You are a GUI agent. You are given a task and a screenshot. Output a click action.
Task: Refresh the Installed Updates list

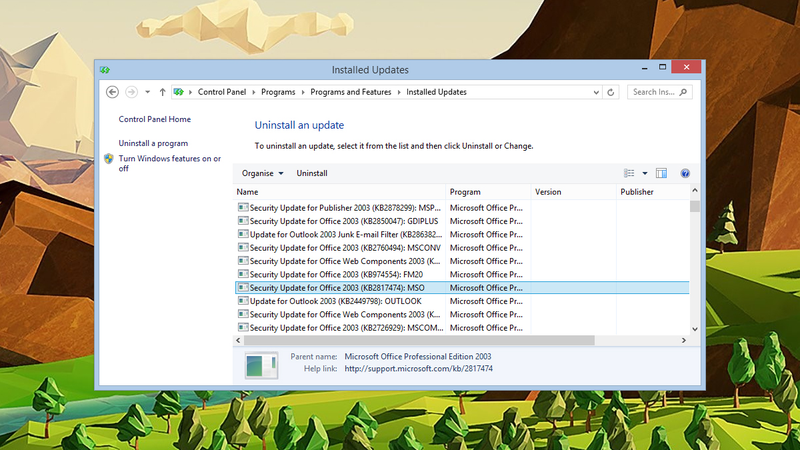click(611, 92)
